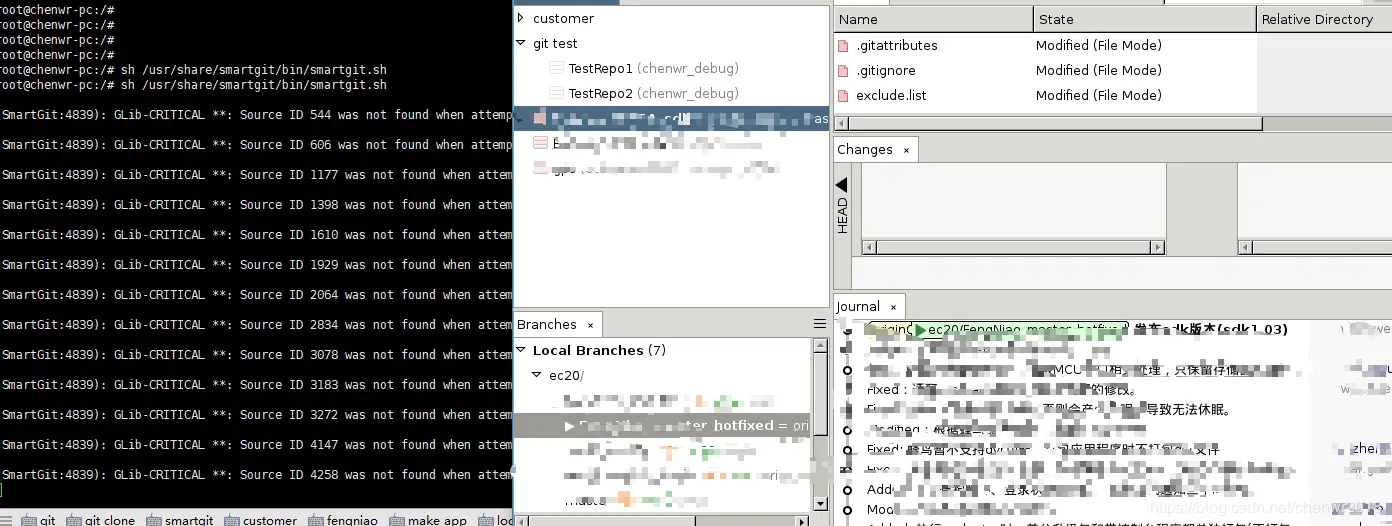This screenshot has width=1392, height=526.
Task: Close the Branches tab
Action: pos(590,325)
